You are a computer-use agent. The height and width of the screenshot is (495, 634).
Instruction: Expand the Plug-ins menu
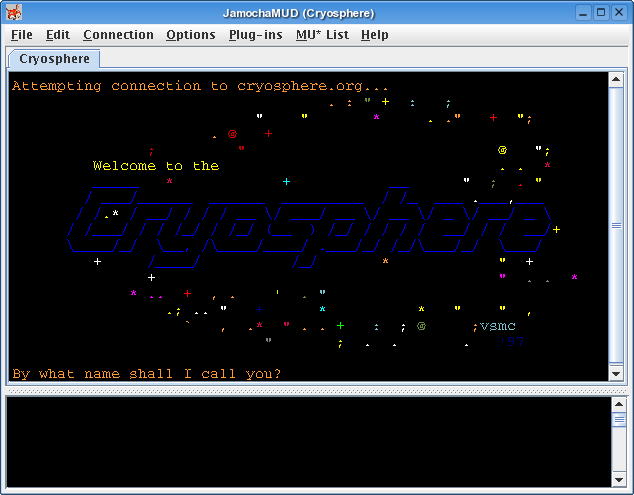click(255, 35)
